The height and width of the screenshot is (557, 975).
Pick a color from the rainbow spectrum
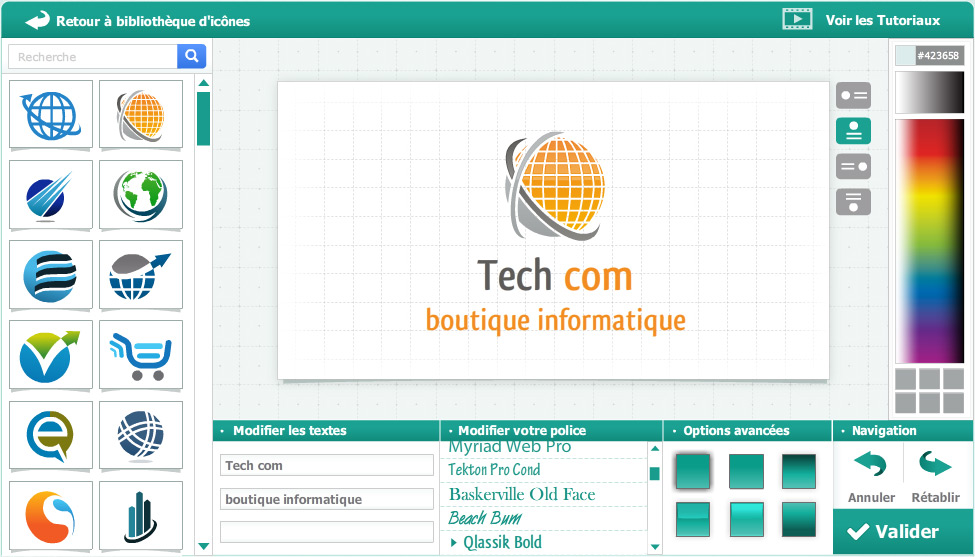point(927,240)
